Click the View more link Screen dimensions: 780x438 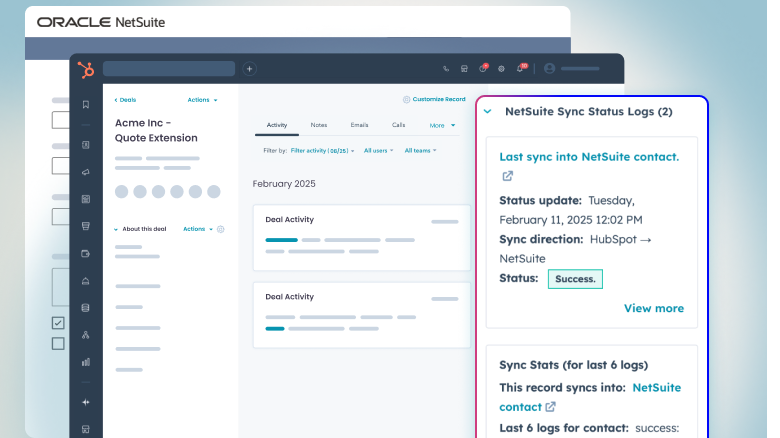click(x=654, y=308)
